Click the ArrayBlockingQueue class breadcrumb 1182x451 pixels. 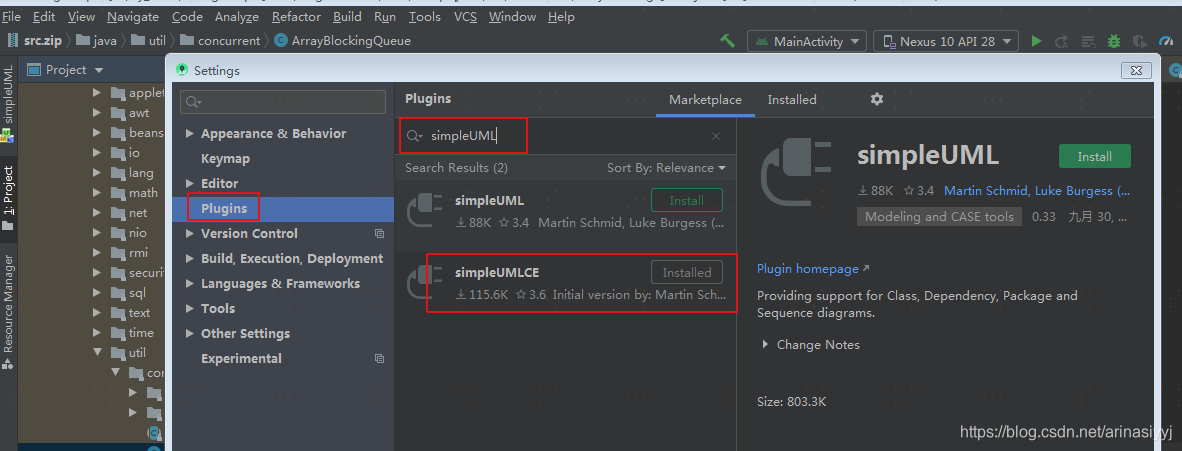pos(343,41)
